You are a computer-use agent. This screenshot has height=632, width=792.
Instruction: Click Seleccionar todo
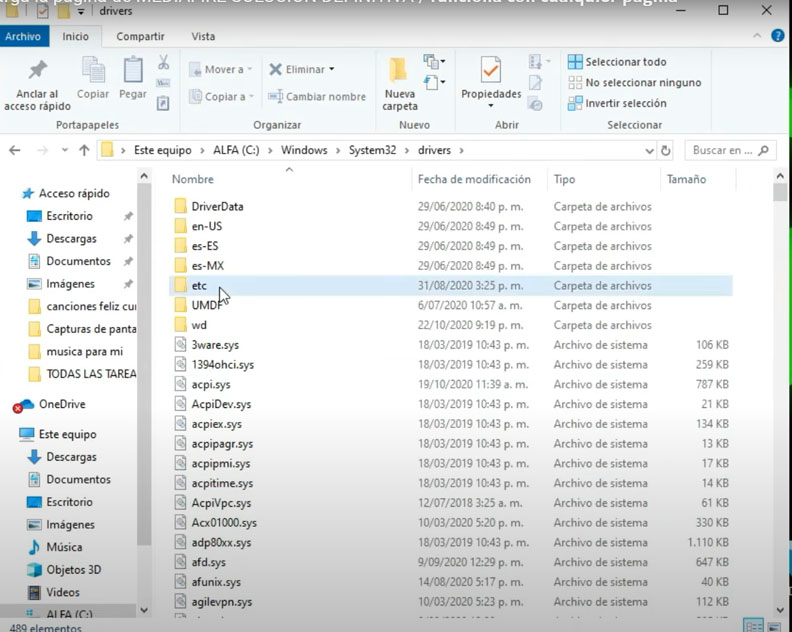[617, 62]
